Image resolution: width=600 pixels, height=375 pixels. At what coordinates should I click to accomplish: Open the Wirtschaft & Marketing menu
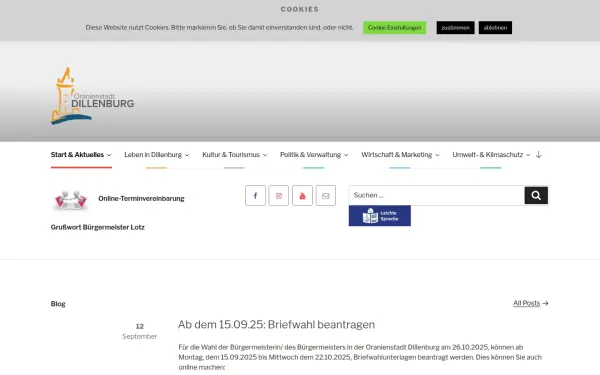(396, 155)
